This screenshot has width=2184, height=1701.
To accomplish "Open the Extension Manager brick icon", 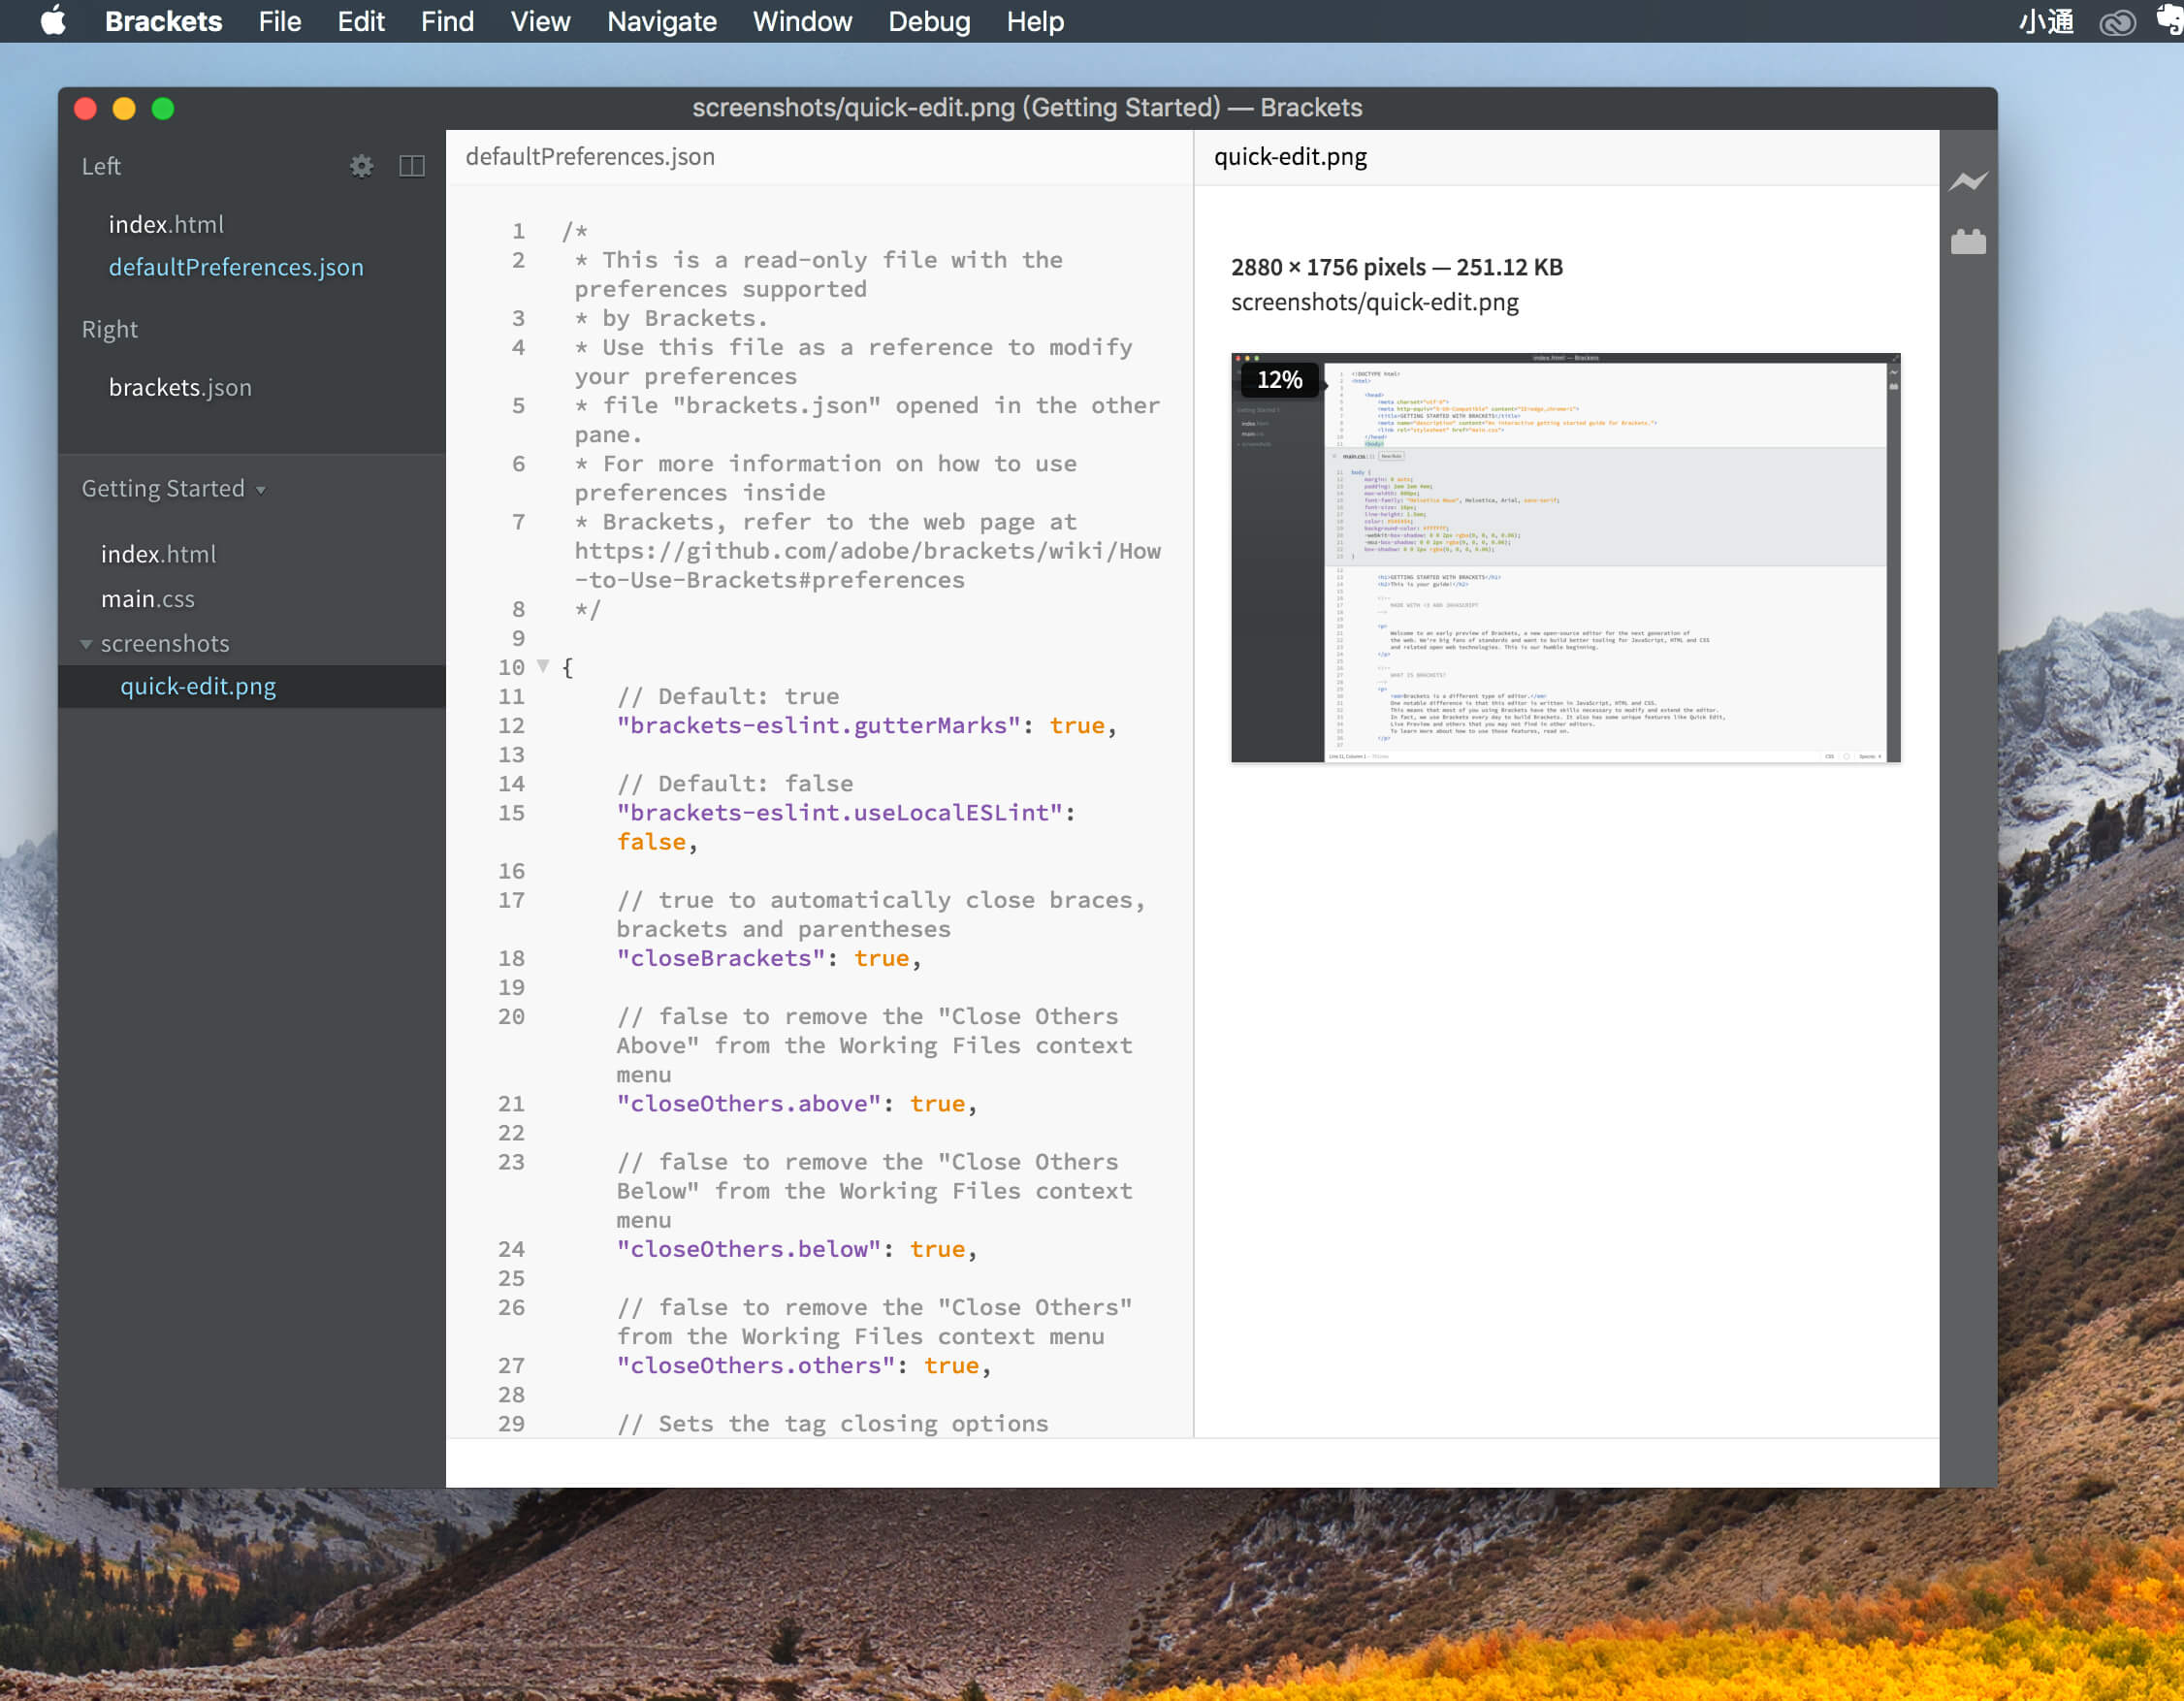I will click(x=1968, y=241).
